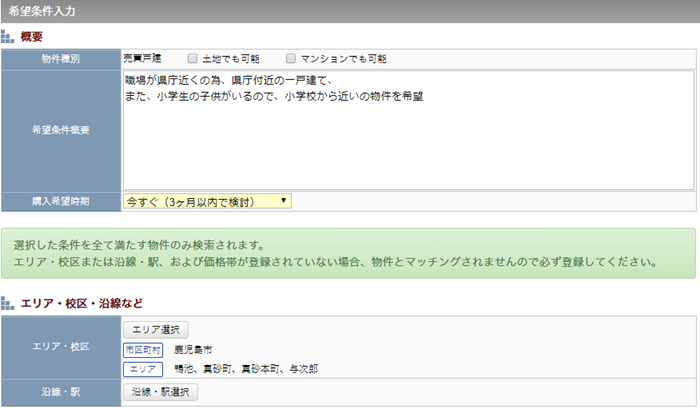The height and width of the screenshot is (409, 700).
Task: Click the 鹿児島市 city text
Action: pos(193,350)
